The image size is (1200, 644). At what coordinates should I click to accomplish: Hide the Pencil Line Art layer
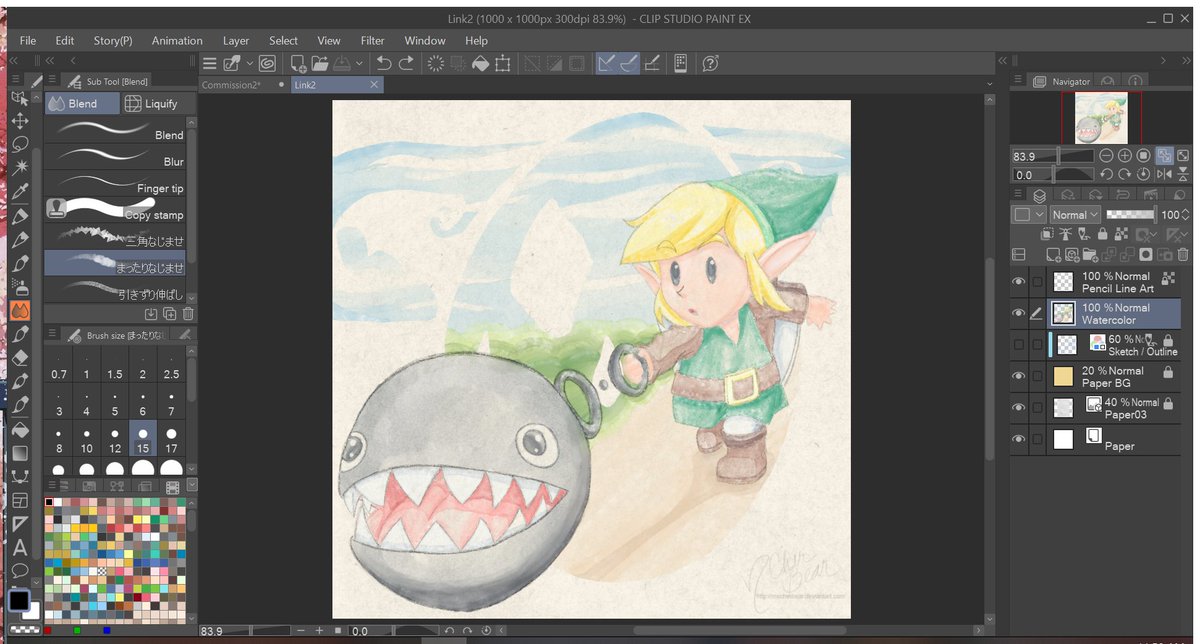click(x=1018, y=282)
